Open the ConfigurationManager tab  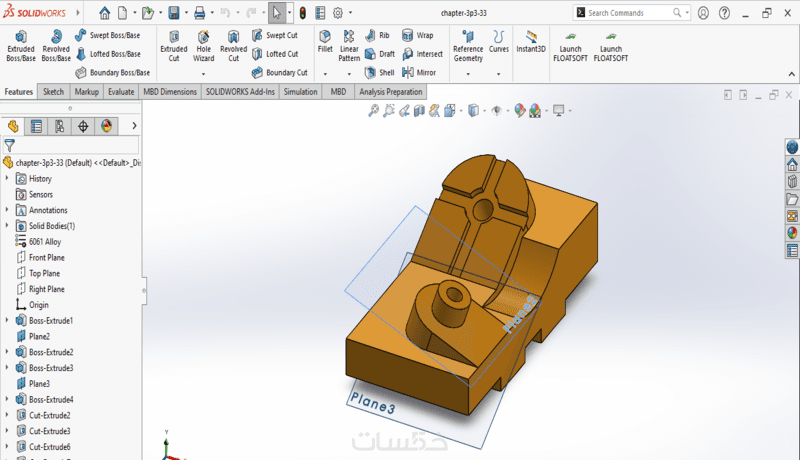tap(60, 126)
